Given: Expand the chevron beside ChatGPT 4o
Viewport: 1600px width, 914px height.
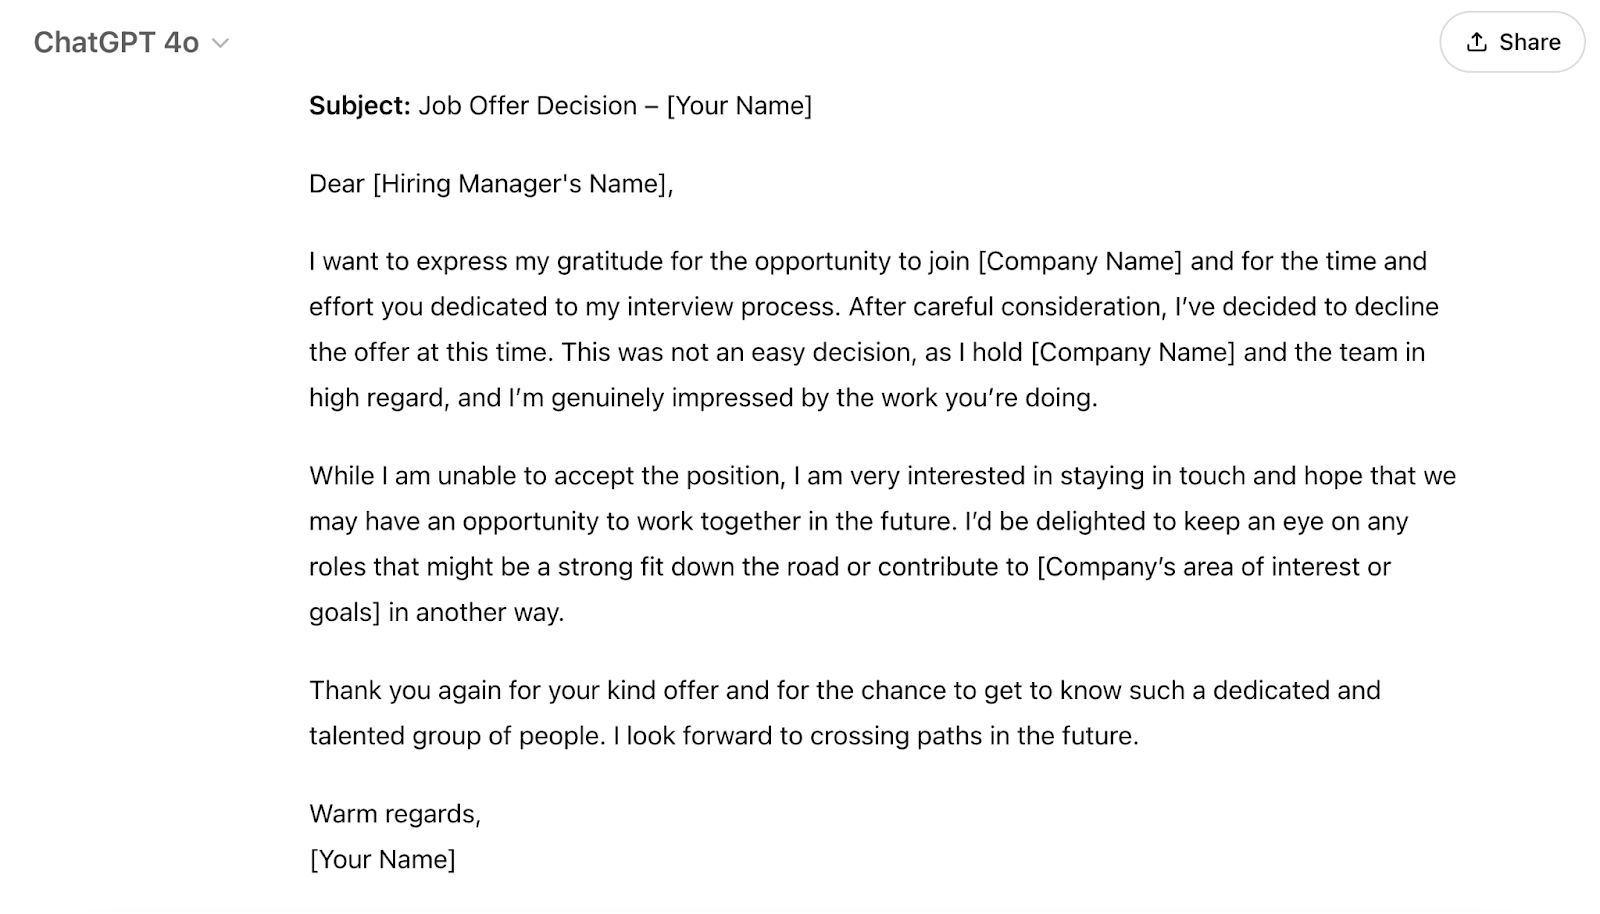Looking at the screenshot, I should [221, 44].
